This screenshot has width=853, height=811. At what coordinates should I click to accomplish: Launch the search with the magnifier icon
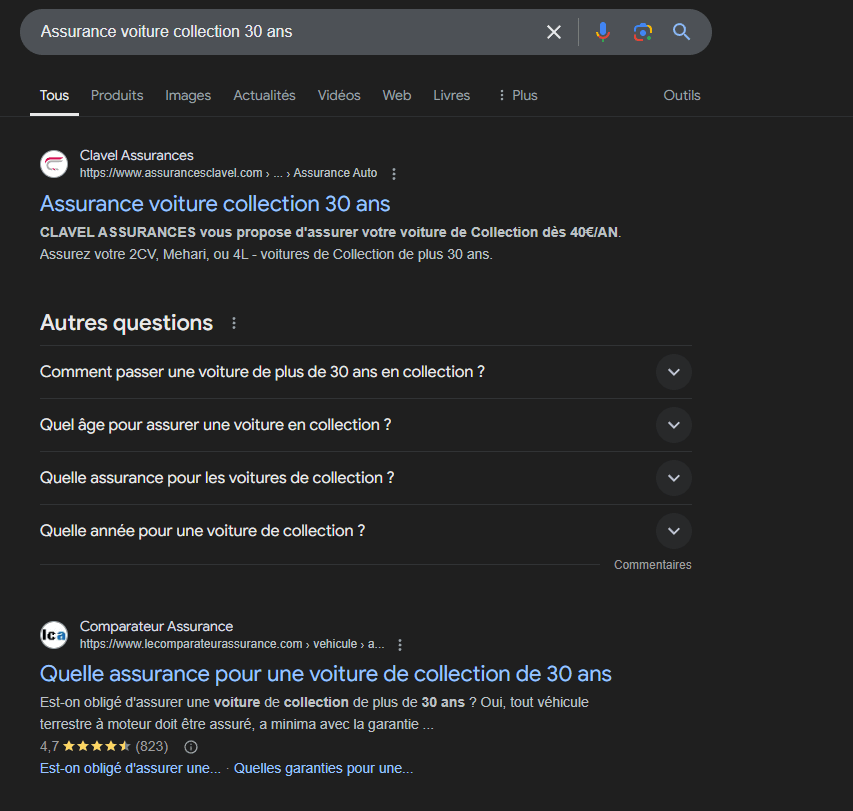681,32
